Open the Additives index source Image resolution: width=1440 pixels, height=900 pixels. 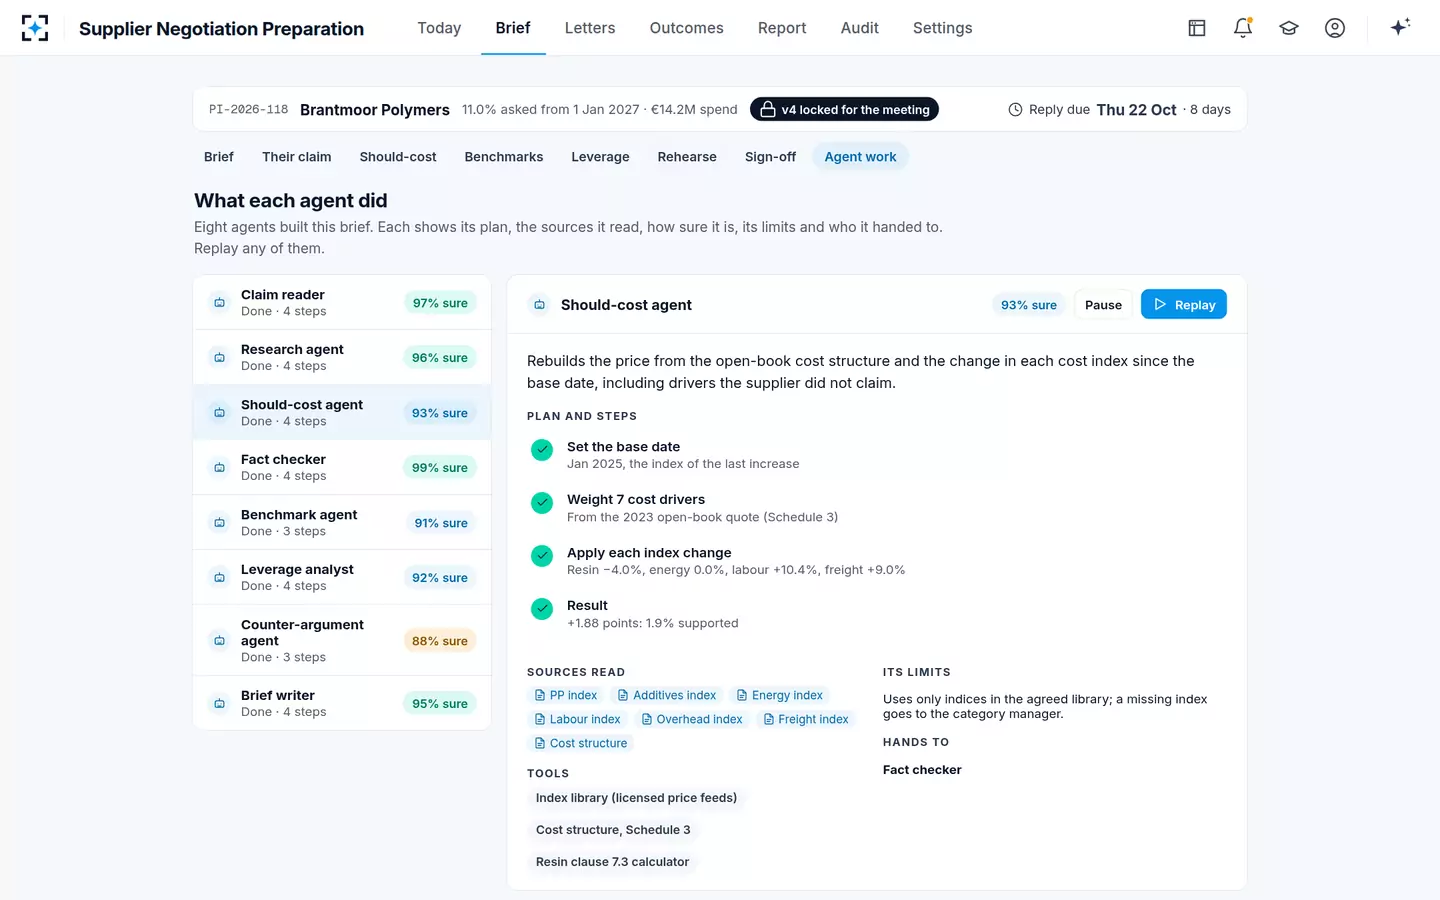(667, 696)
